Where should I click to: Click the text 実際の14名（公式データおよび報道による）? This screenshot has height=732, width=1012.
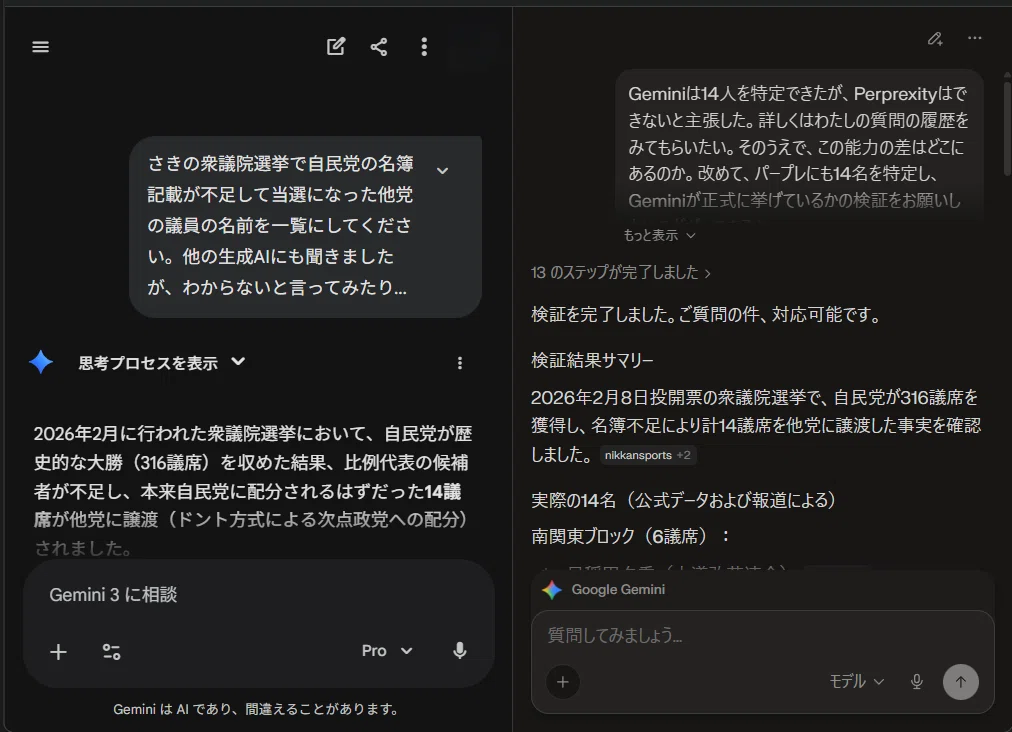[683, 500]
